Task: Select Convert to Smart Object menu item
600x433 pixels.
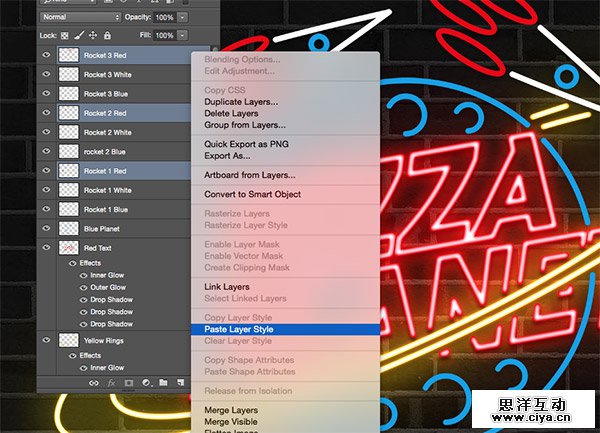Action: (x=252, y=194)
